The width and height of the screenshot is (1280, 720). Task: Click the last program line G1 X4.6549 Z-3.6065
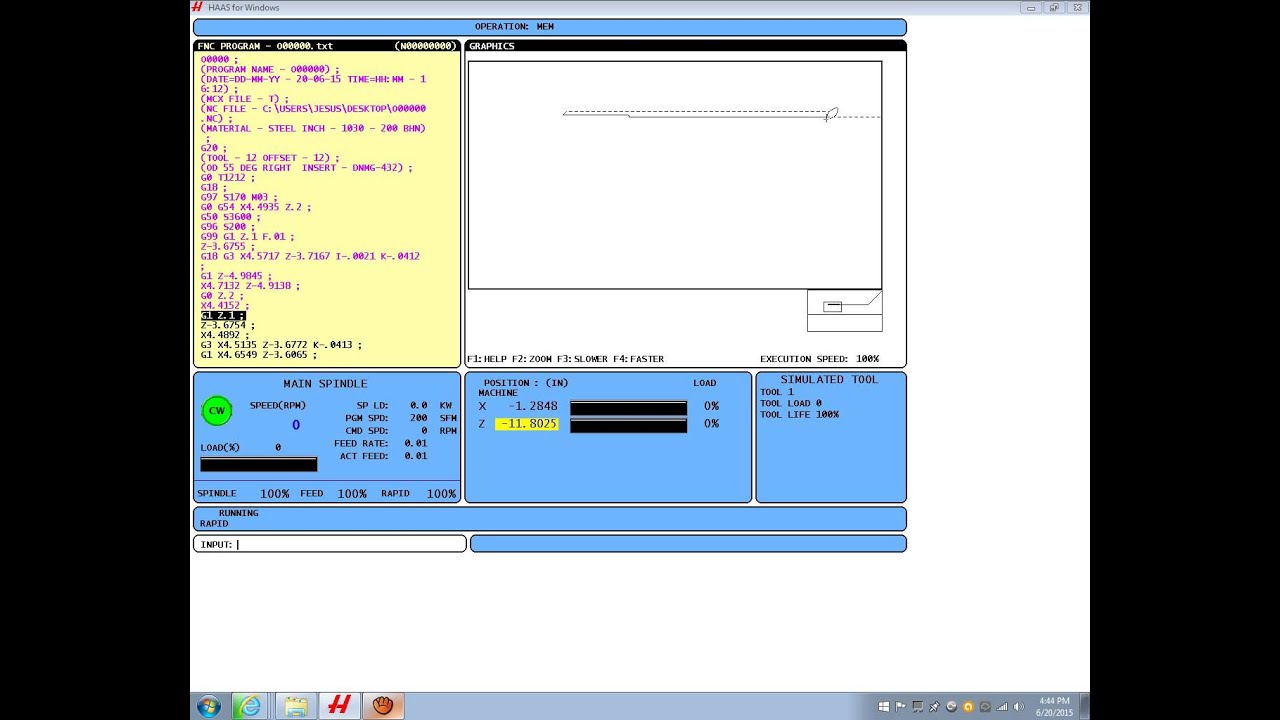pos(258,354)
